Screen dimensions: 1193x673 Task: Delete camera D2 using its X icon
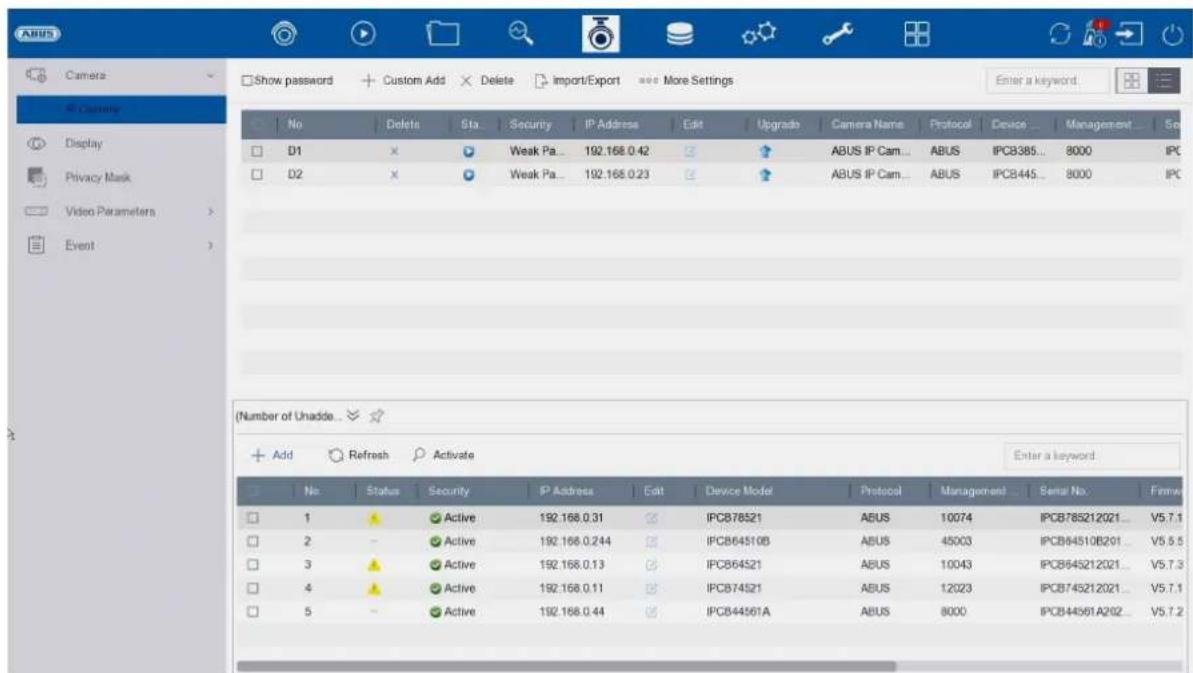(x=394, y=175)
